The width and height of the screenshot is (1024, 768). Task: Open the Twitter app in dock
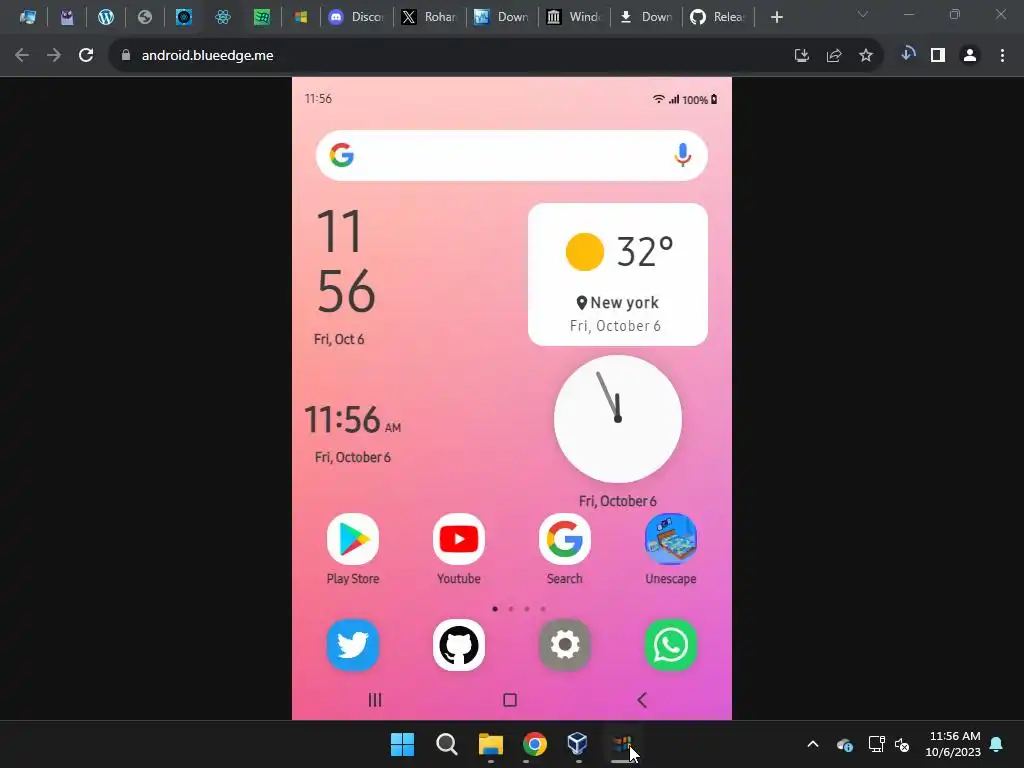click(353, 645)
